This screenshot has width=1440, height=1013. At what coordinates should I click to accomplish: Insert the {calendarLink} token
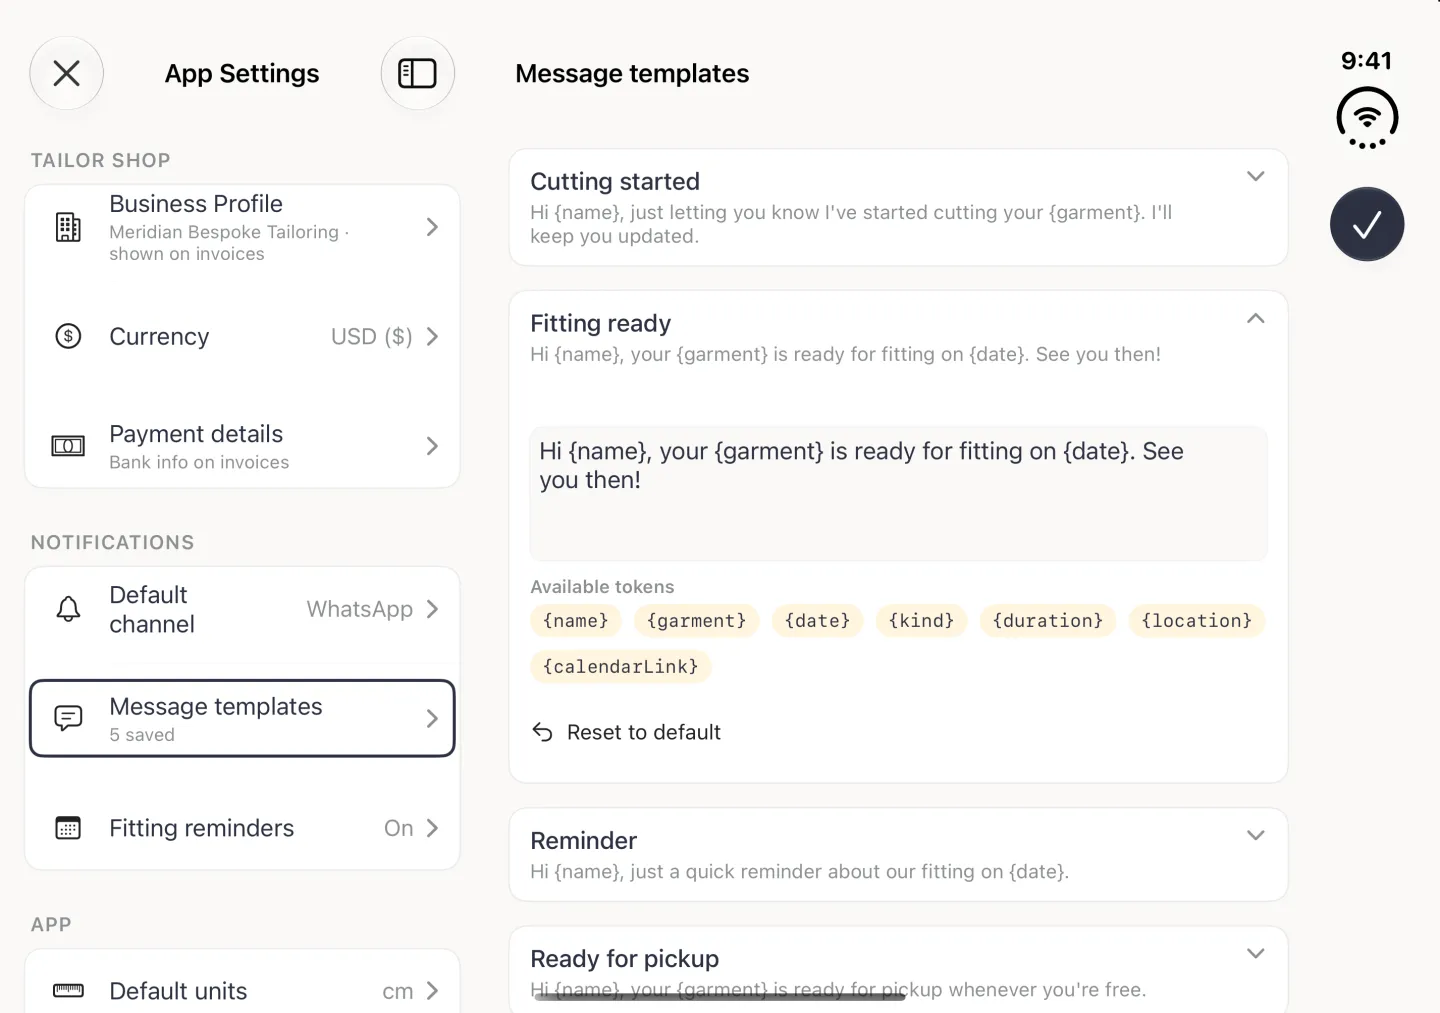point(621,666)
